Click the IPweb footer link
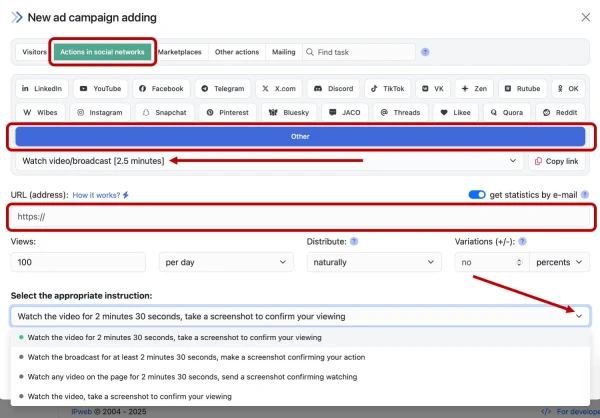Screen dimensions: 600x418 click(x=82, y=412)
